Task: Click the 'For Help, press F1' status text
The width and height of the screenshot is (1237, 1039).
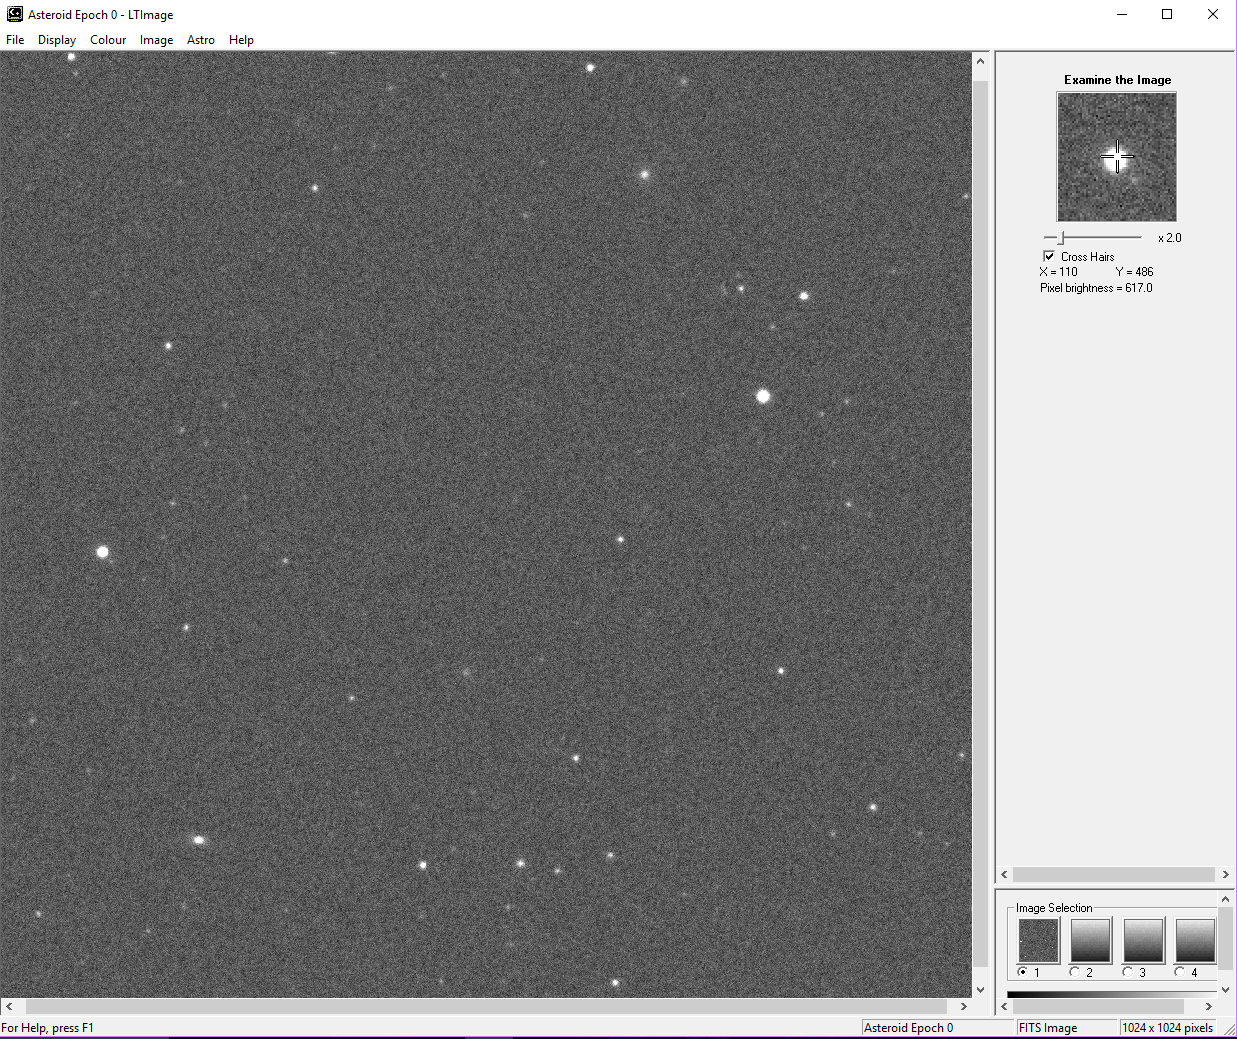Action: point(48,1028)
